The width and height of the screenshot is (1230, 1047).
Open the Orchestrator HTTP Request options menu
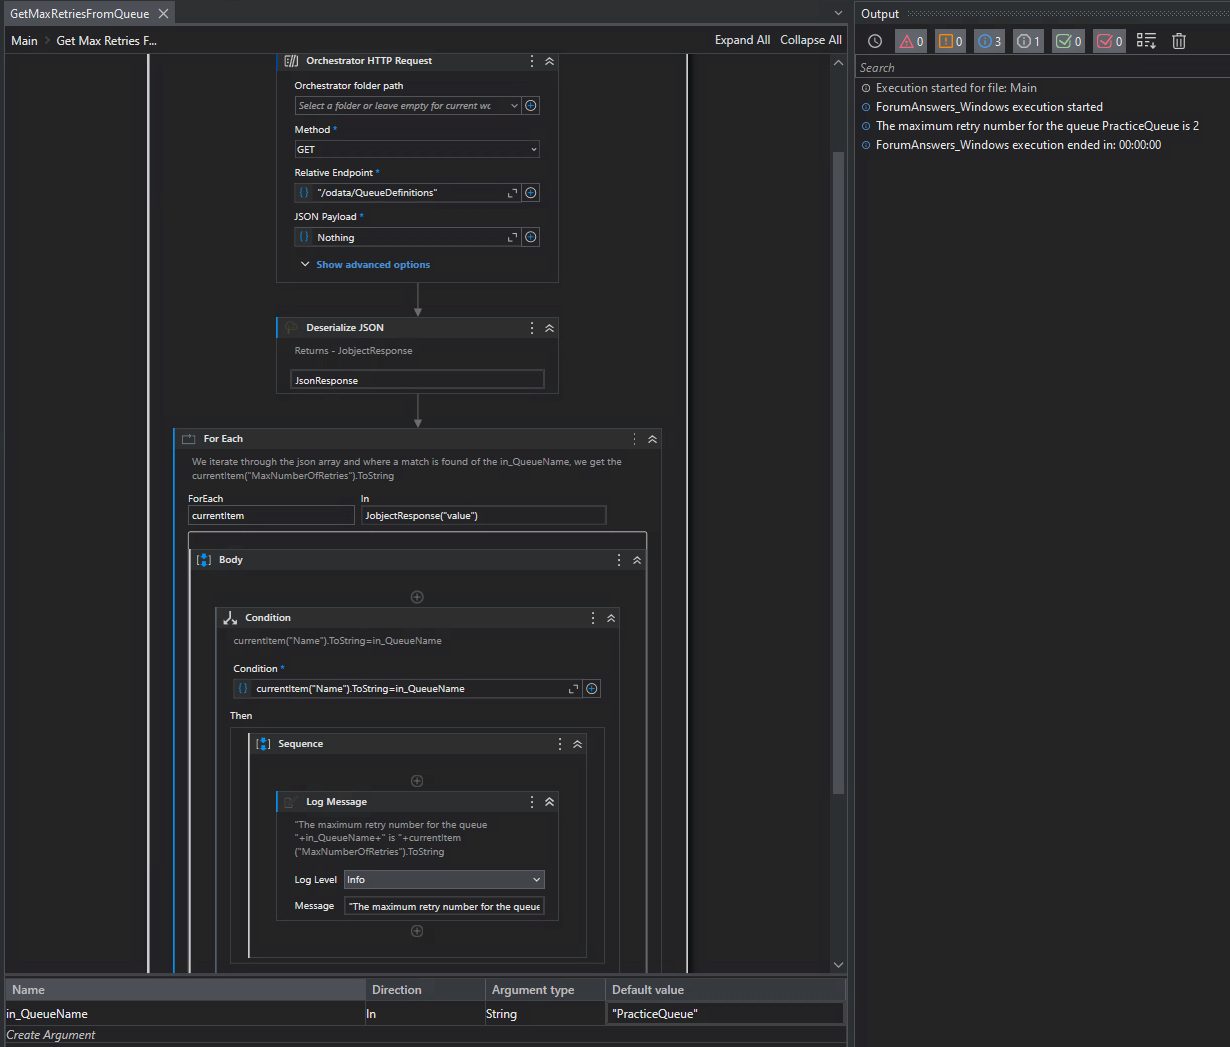click(531, 61)
